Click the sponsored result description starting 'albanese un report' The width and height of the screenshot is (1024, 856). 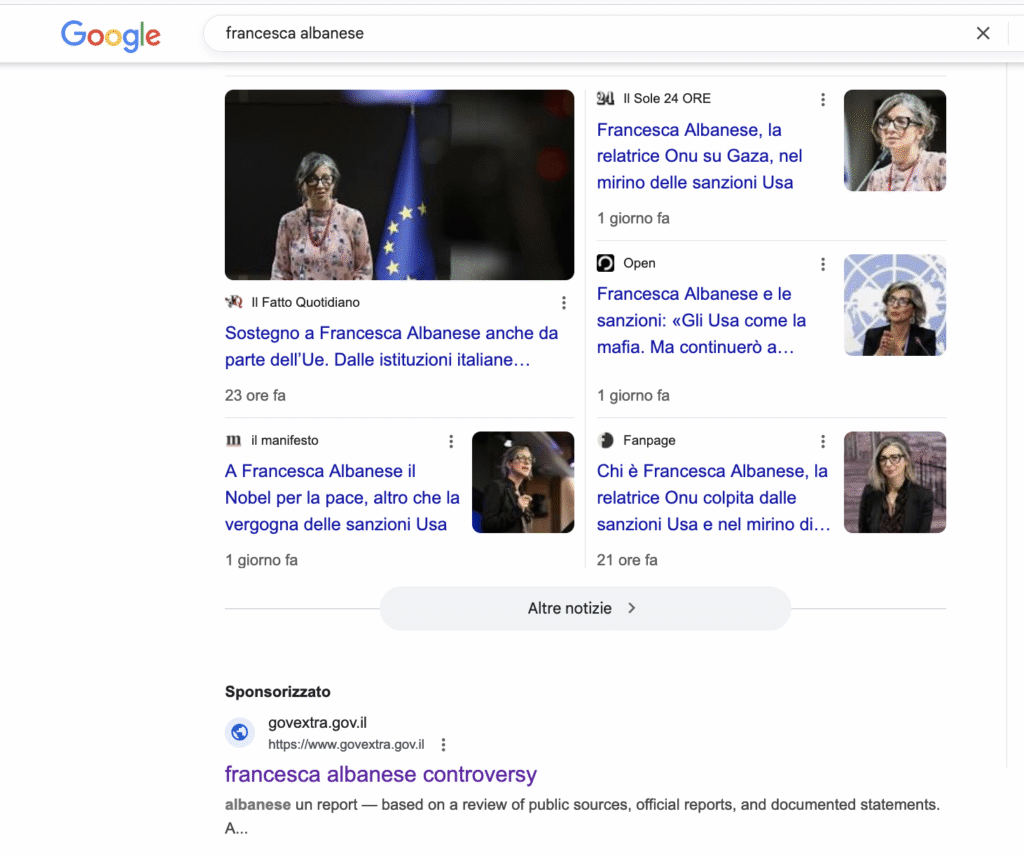coord(583,816)
